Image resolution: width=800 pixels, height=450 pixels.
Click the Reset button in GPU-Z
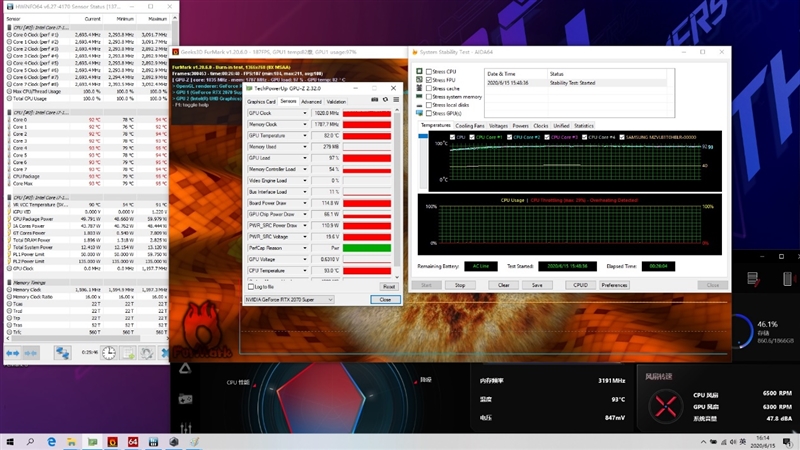388,287
